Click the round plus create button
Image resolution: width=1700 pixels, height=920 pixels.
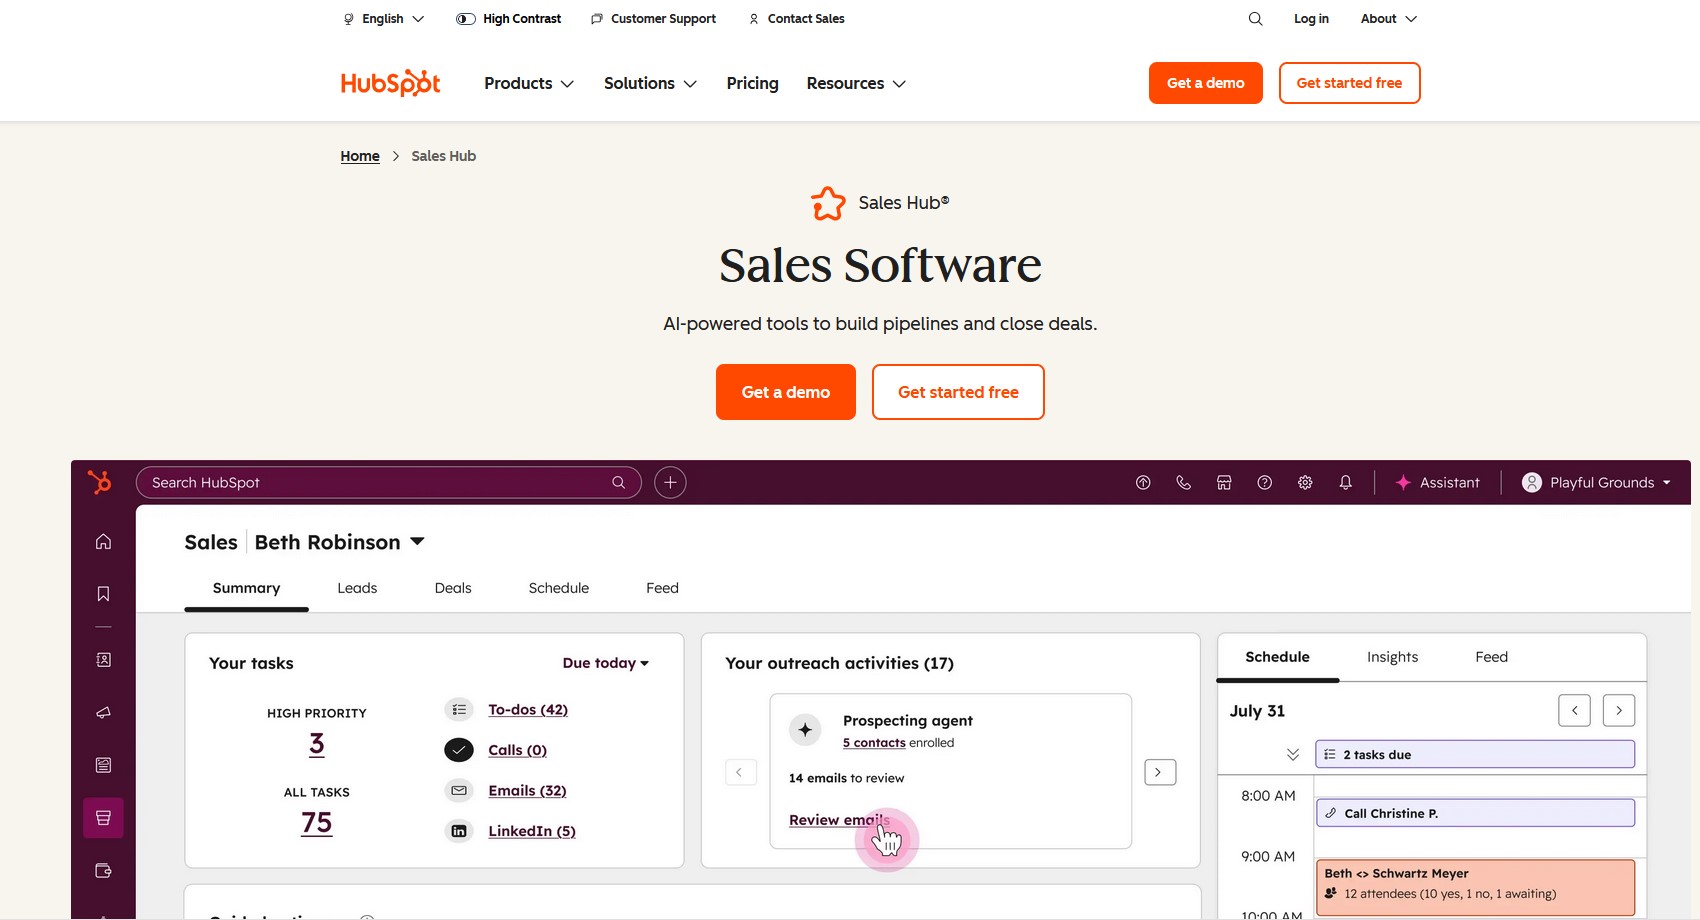point(670,483)
